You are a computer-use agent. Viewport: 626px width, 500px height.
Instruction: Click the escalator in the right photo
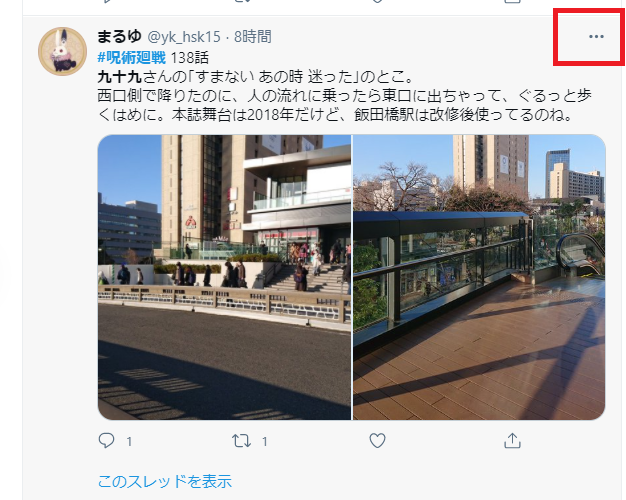pyautogui.click(x=580, y=254)
